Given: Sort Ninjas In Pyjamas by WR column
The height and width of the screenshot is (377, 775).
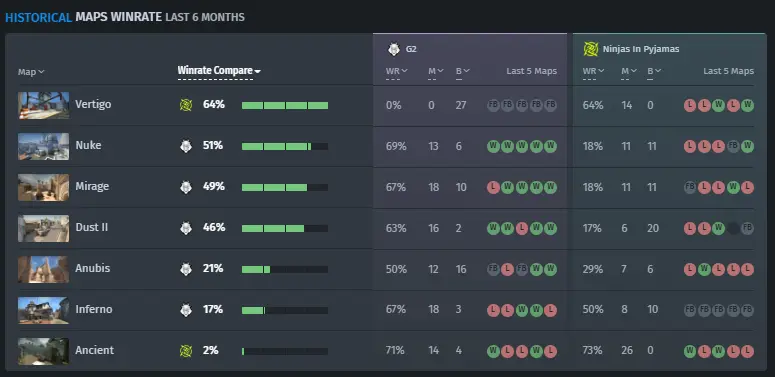Looking at the screenshot, I should 593,71.
